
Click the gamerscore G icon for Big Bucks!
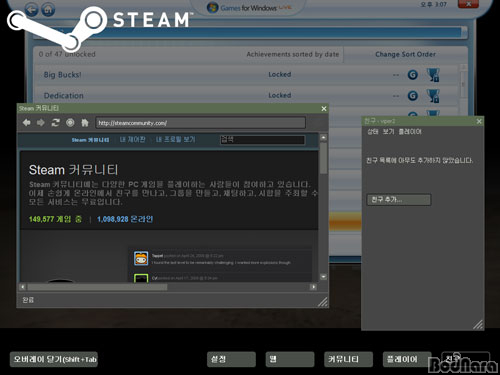(x=413, y=75)
